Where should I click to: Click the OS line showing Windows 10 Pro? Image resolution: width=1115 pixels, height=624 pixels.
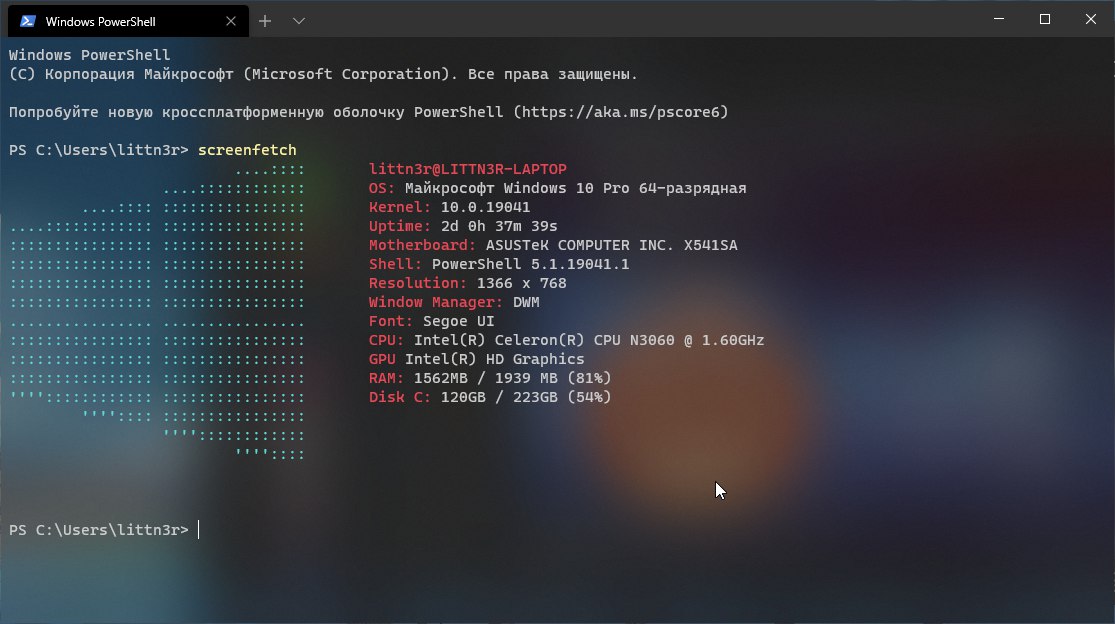point(558,188)
